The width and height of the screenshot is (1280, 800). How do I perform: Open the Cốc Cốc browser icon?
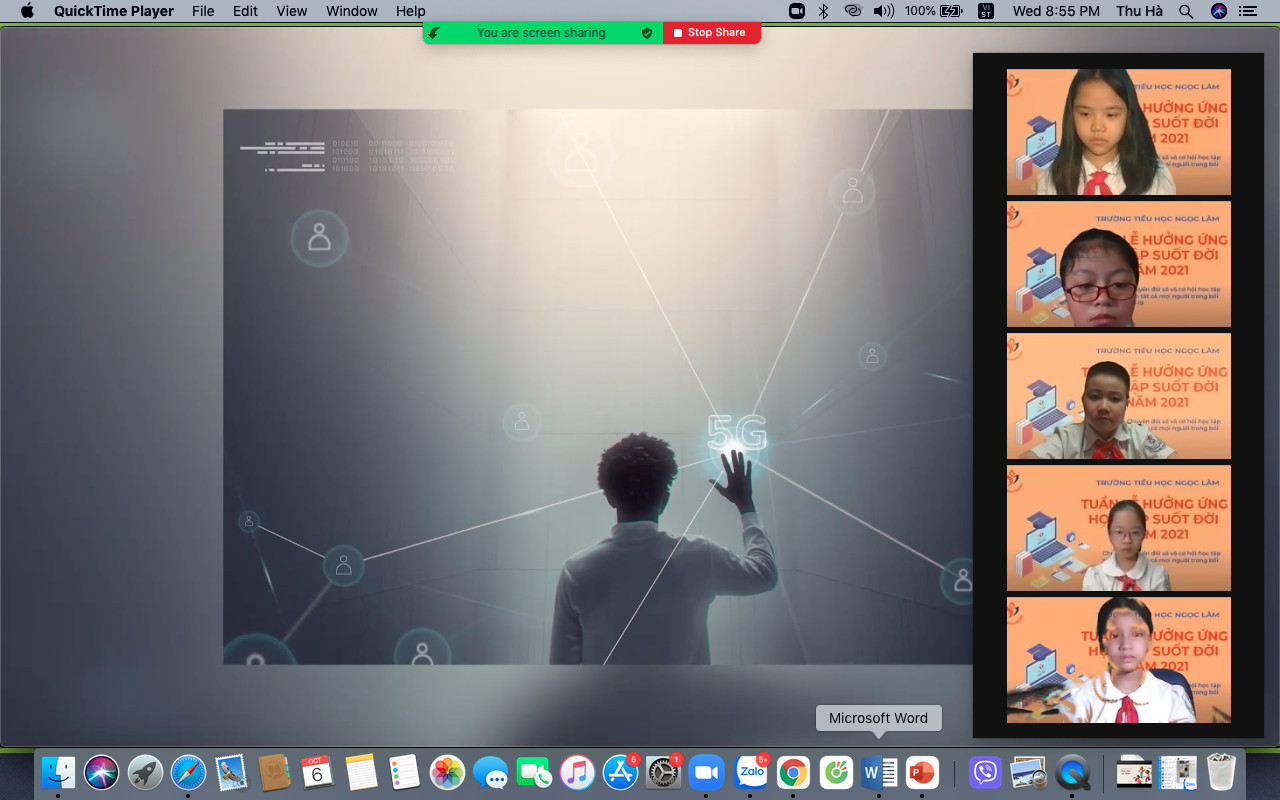tap(836, 772)
